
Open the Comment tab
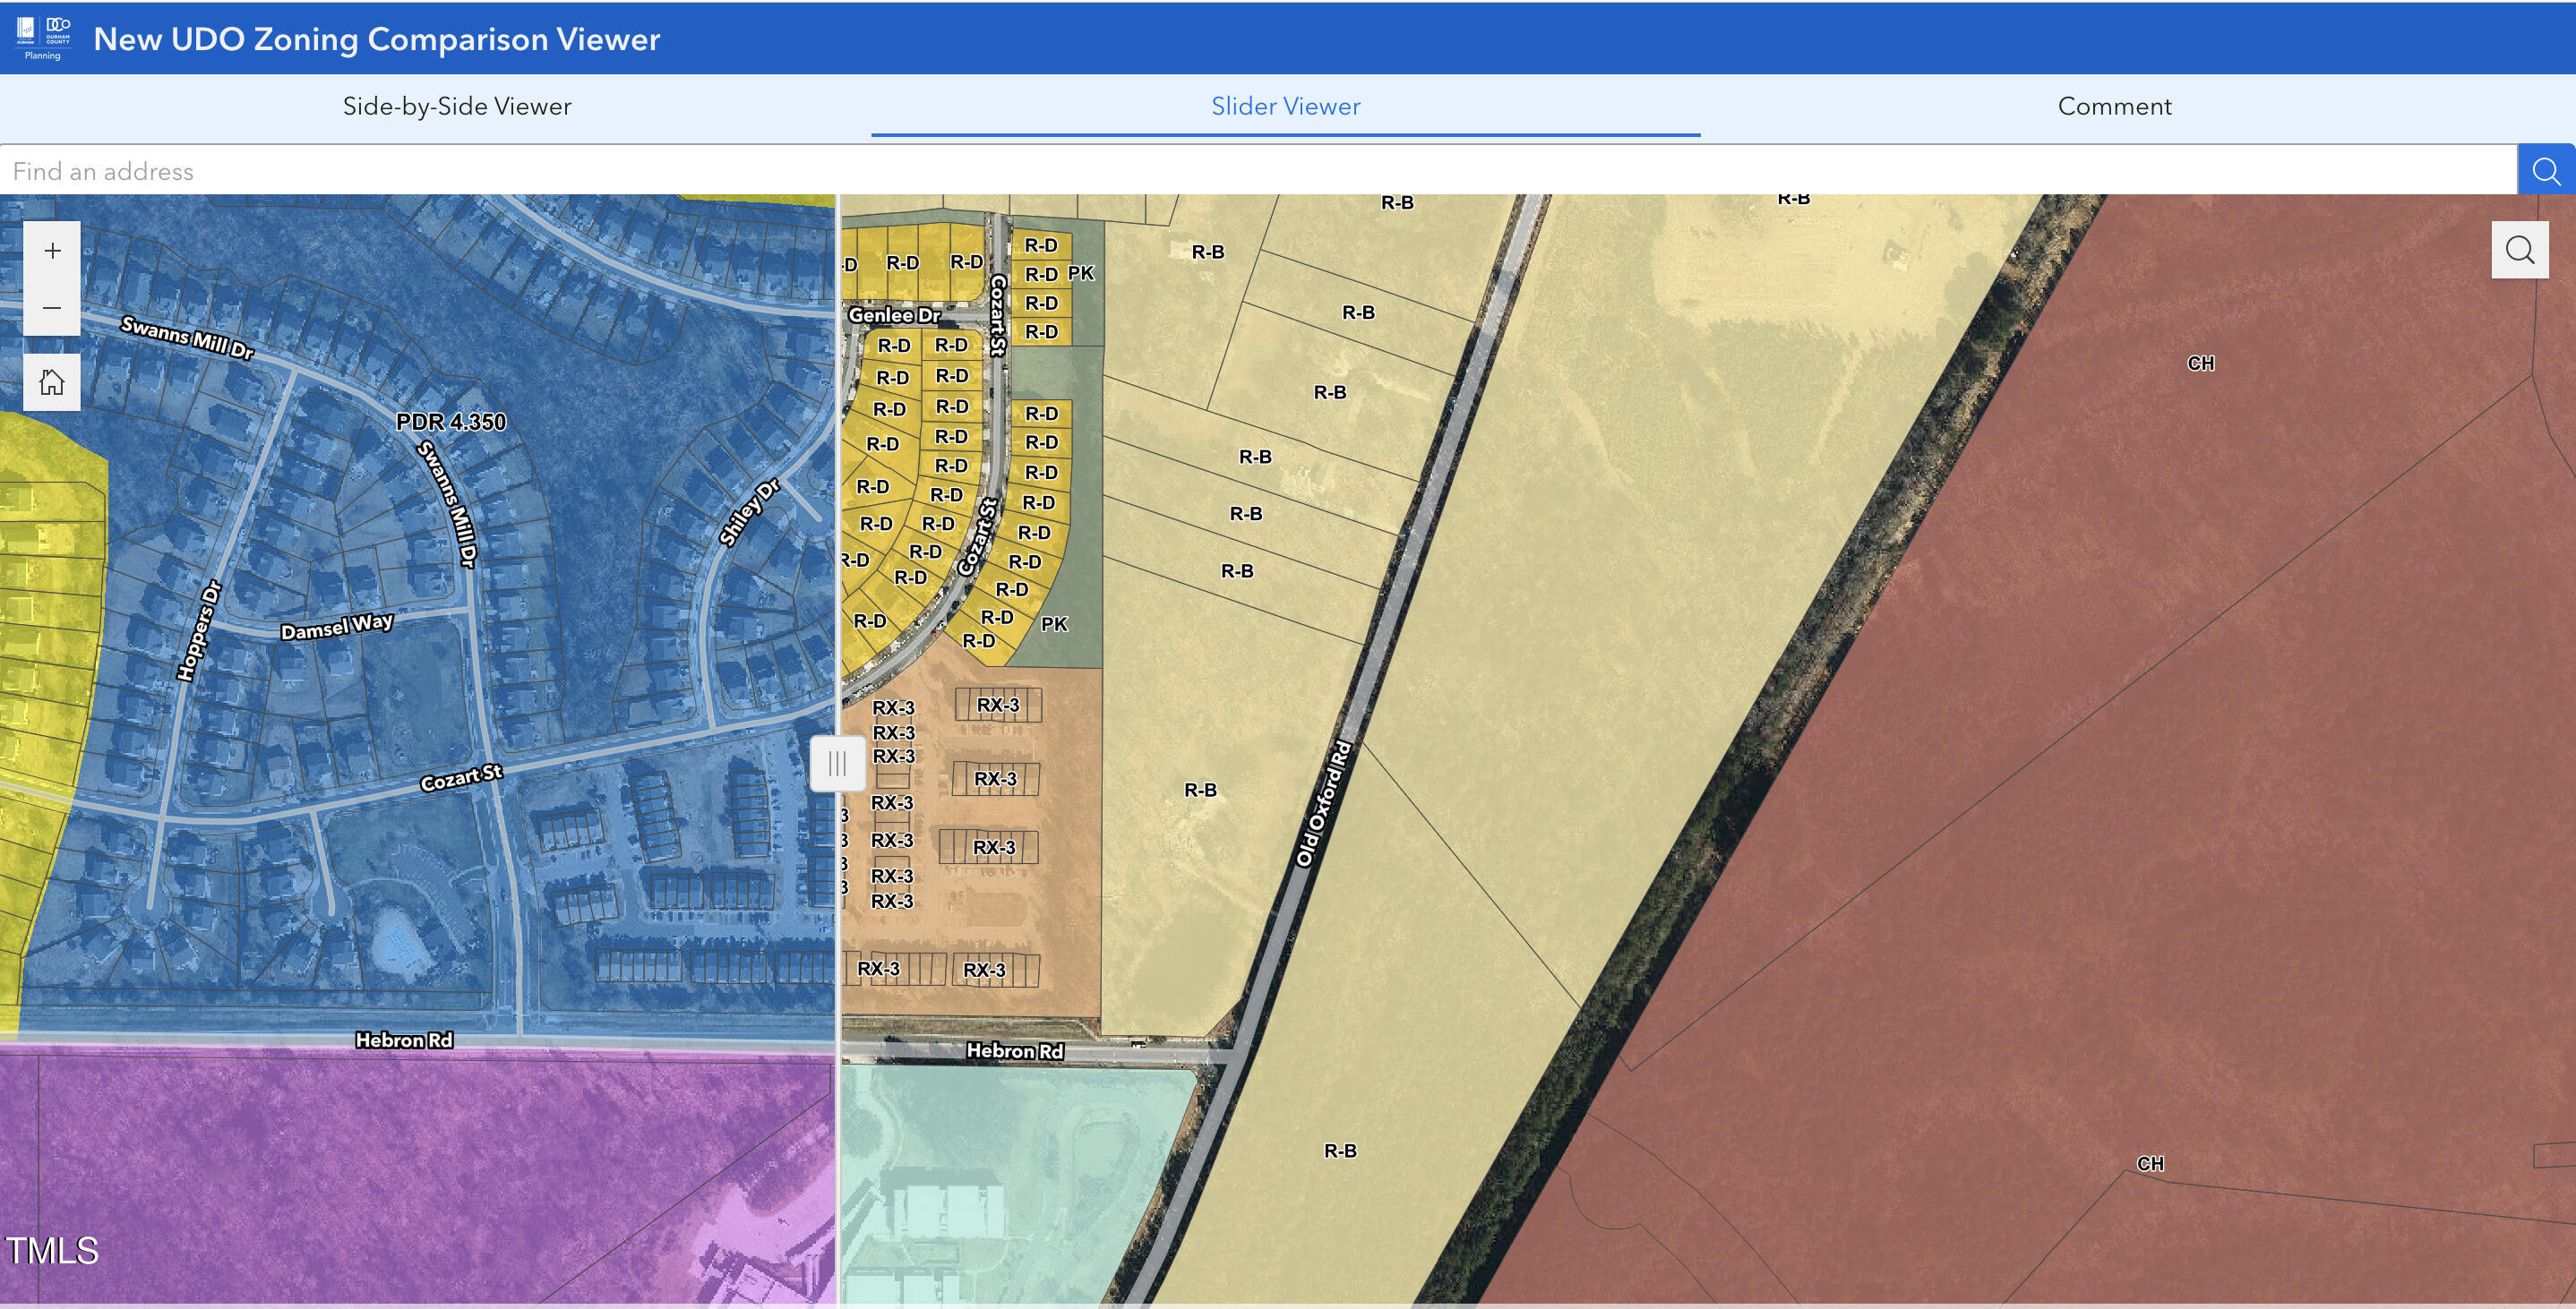[x=2114, y=106]
